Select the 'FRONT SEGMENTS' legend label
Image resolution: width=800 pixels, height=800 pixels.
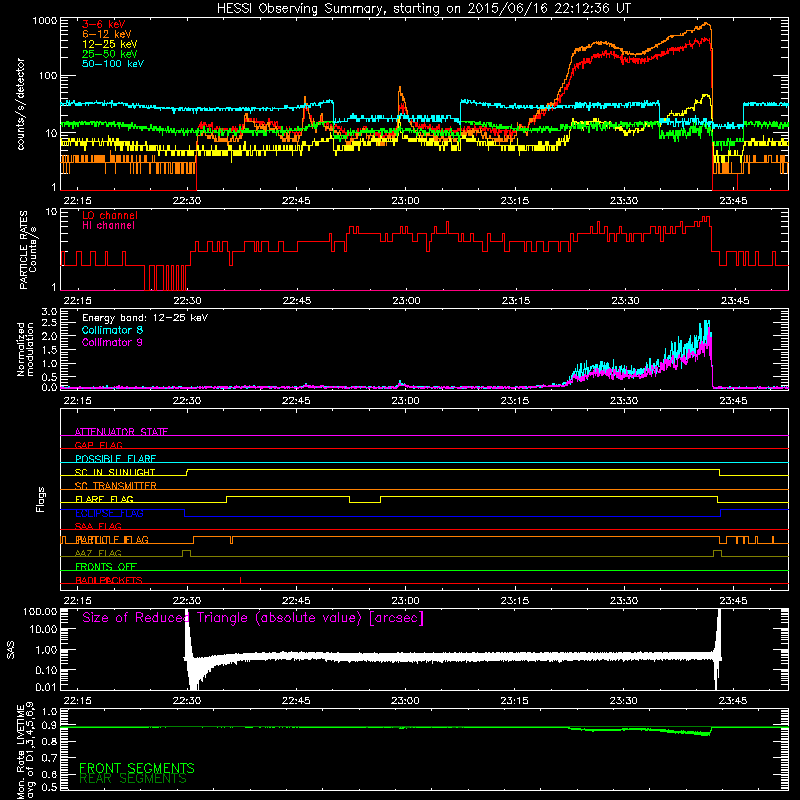coord(137,768)
